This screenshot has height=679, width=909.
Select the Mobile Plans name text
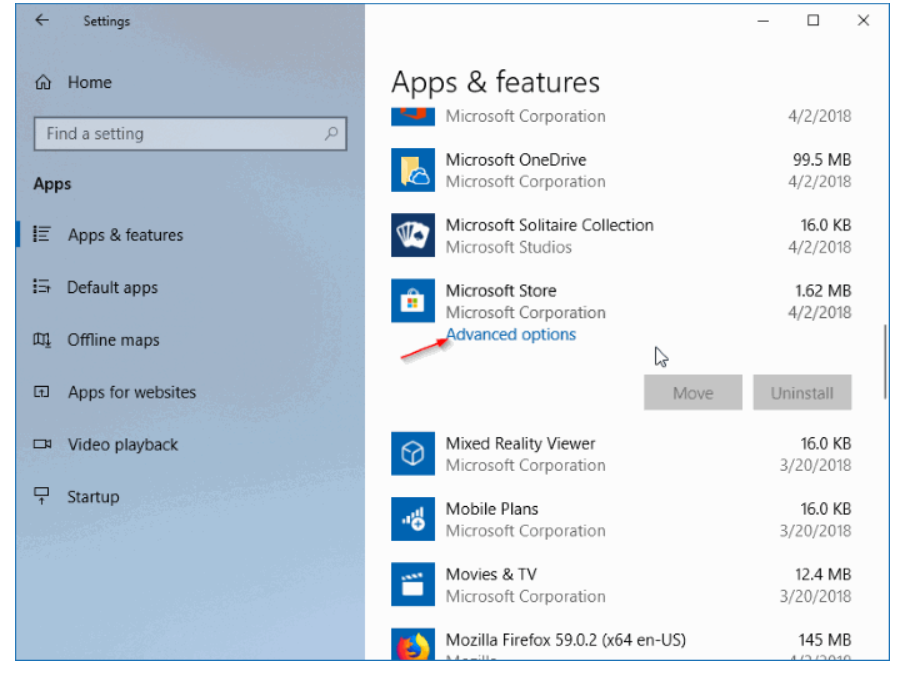[x=492, y=509]
